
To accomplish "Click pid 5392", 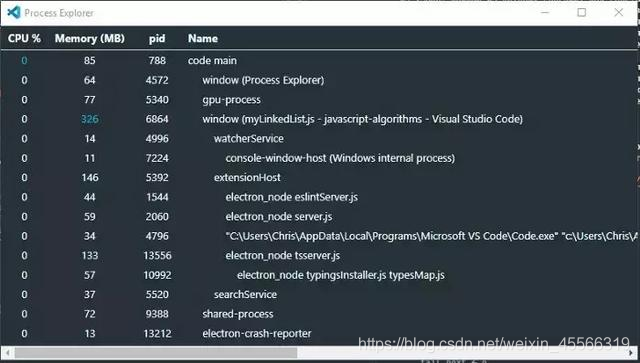I will coord(157,178).
